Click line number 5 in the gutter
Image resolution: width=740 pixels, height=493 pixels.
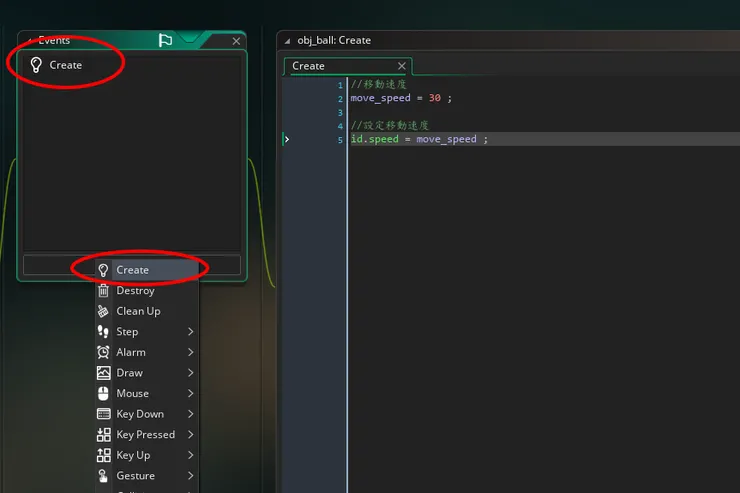340,140
